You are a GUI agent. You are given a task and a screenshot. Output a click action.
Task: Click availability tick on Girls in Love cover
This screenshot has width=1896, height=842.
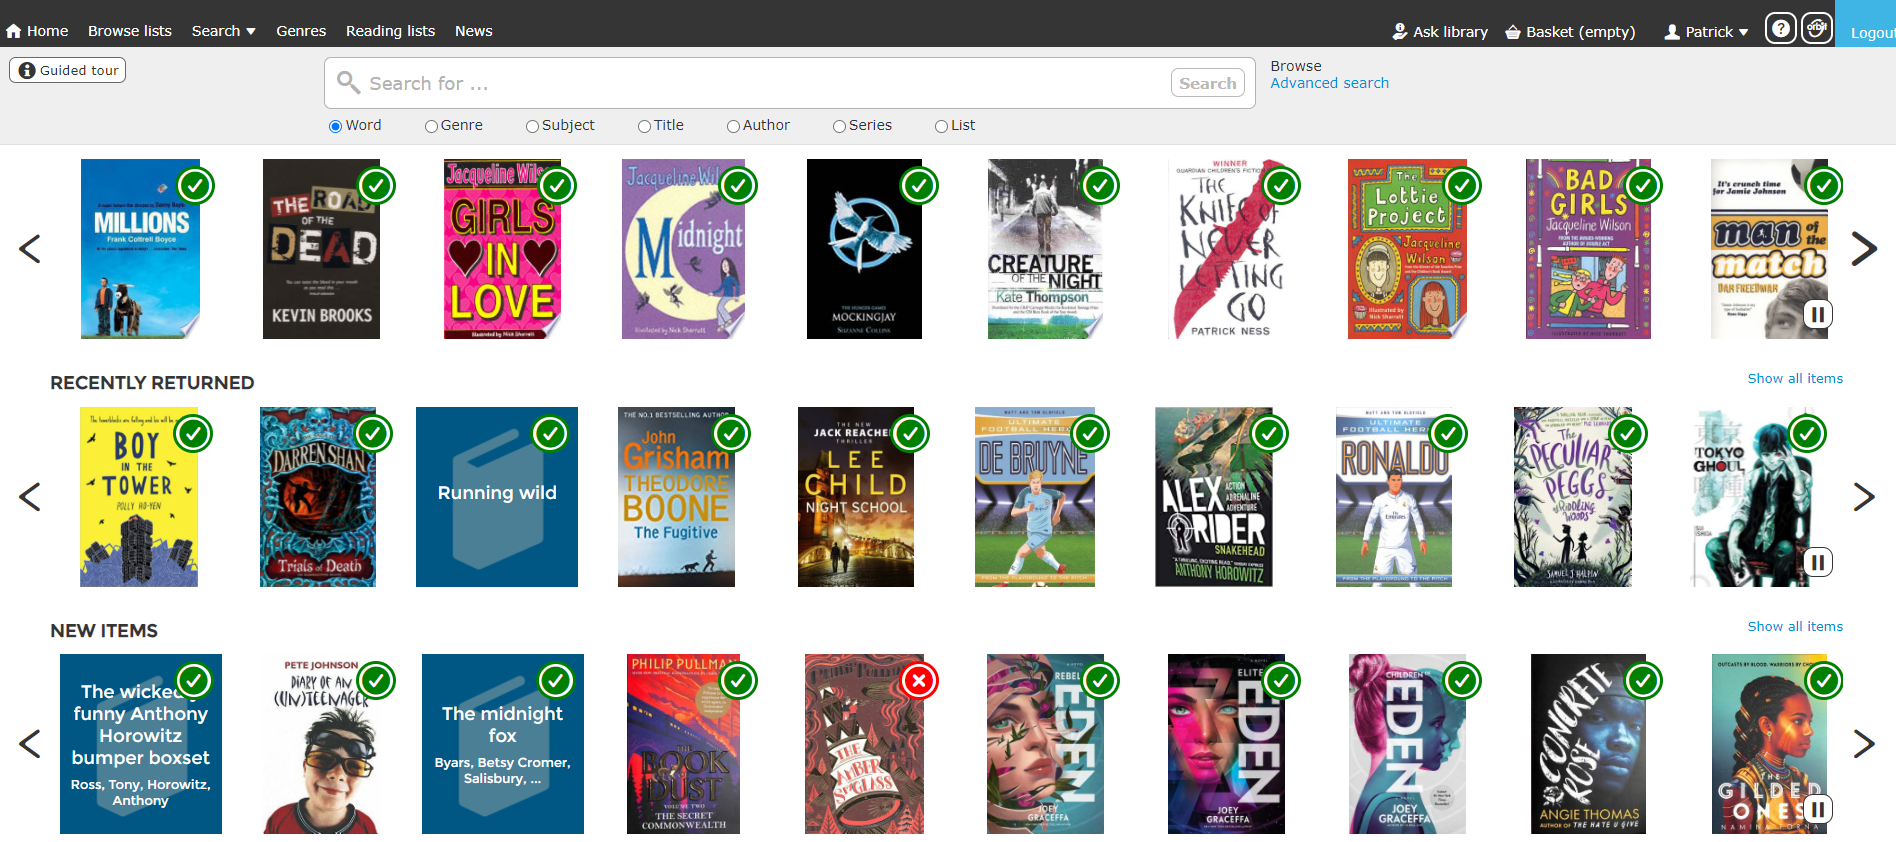pos(557,185)
